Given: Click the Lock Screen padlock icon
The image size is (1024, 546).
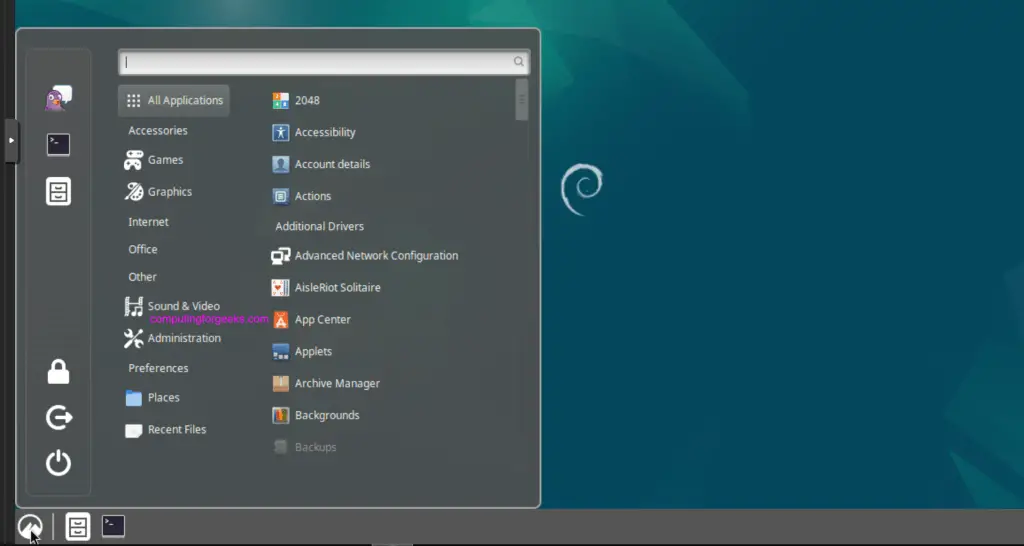Looking at the screenshot, I should [x=58, y=372].
